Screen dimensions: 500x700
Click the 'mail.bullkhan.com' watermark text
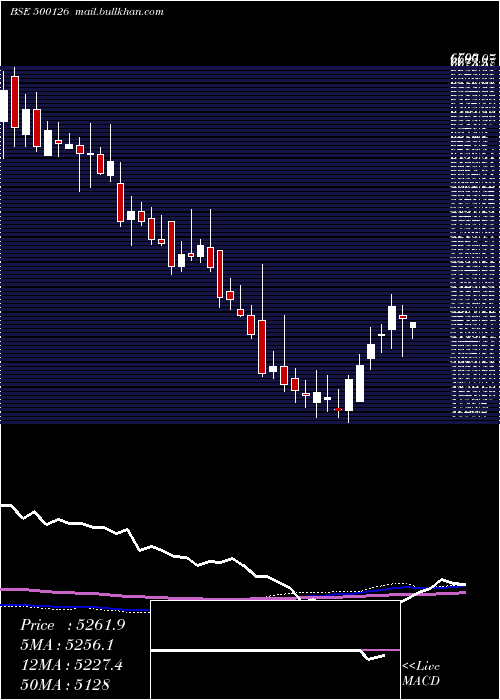tap(118, 12)
